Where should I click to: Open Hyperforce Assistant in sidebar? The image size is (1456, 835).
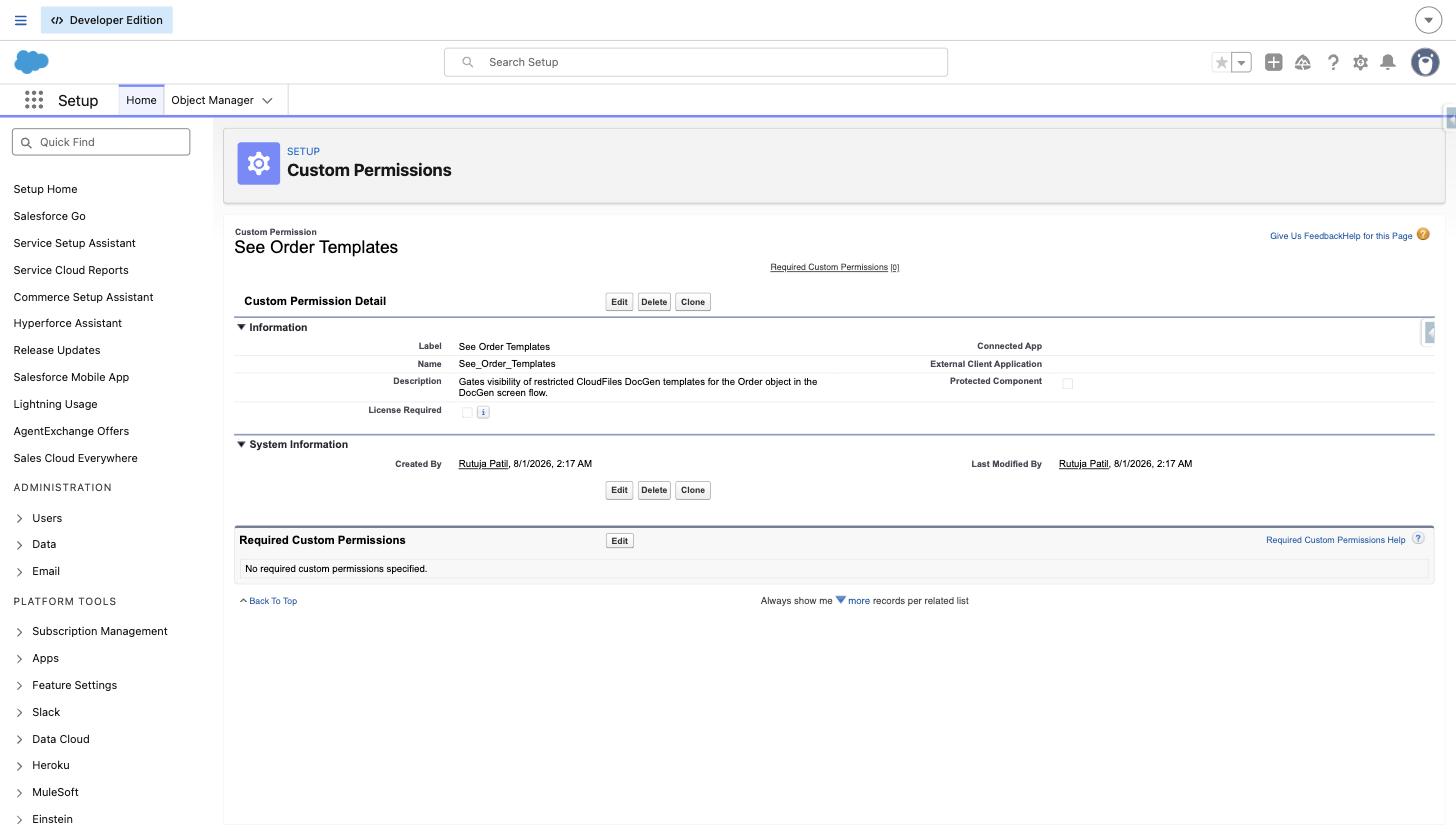68,323
